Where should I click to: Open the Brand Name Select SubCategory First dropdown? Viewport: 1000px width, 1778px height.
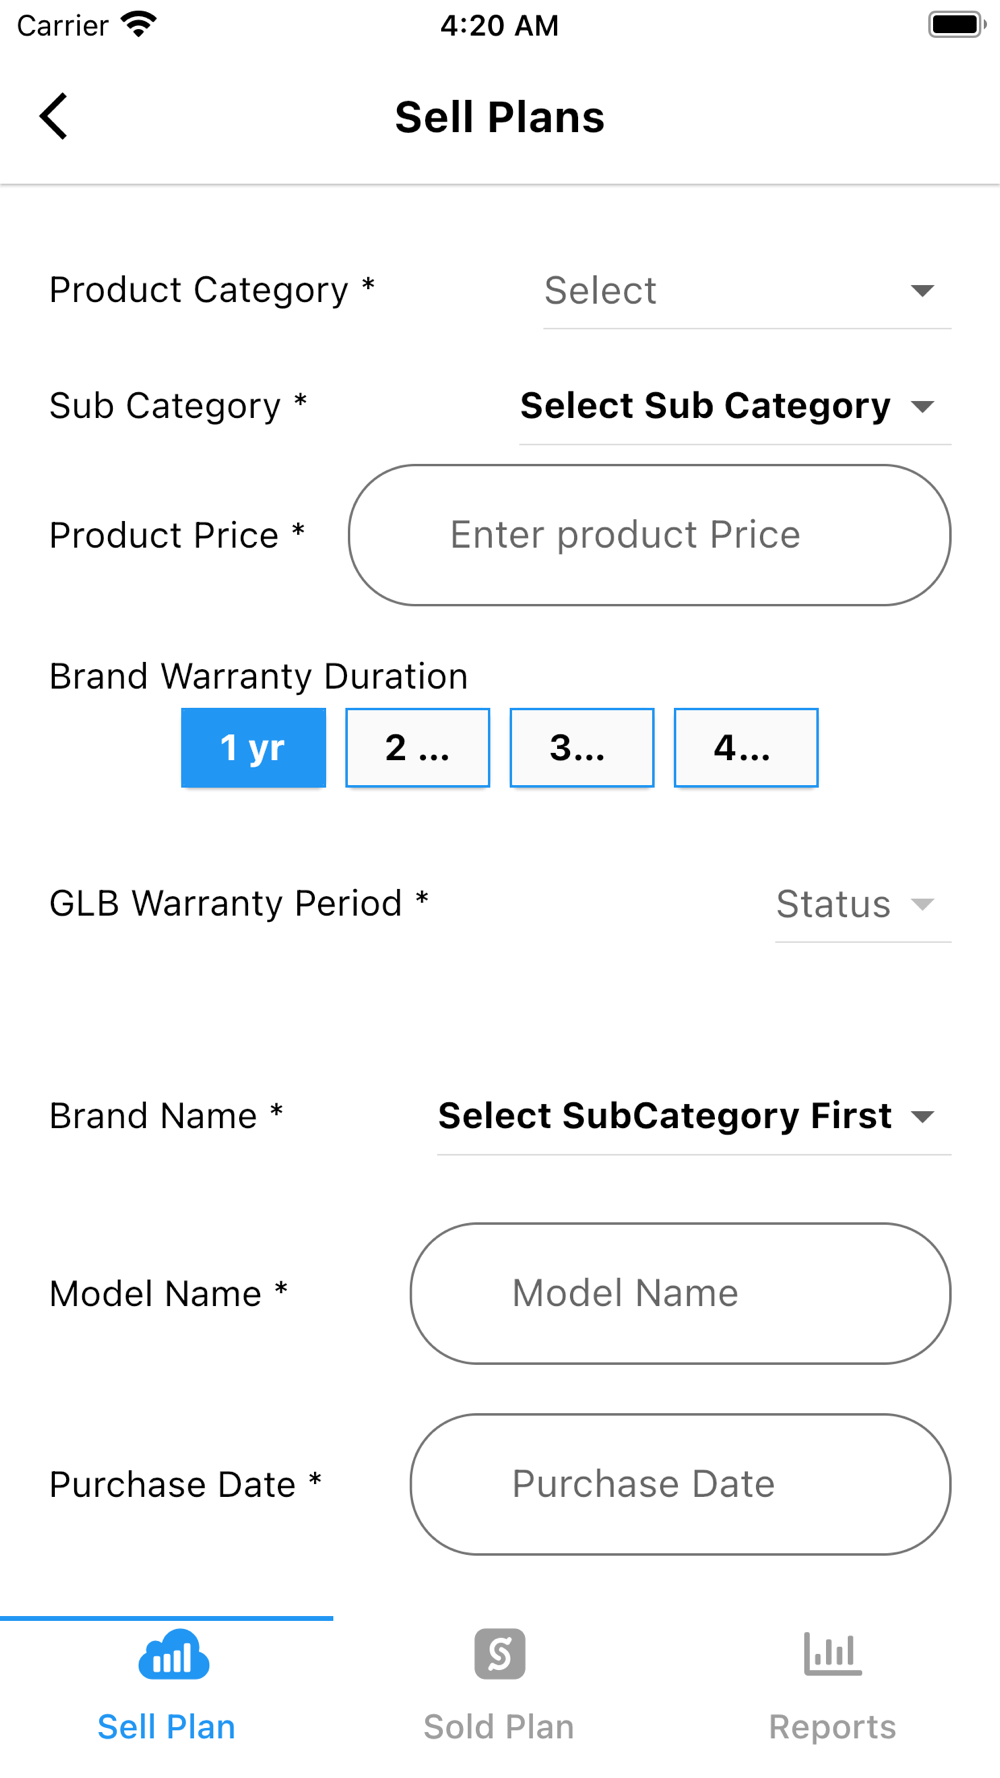[694, 1116]
